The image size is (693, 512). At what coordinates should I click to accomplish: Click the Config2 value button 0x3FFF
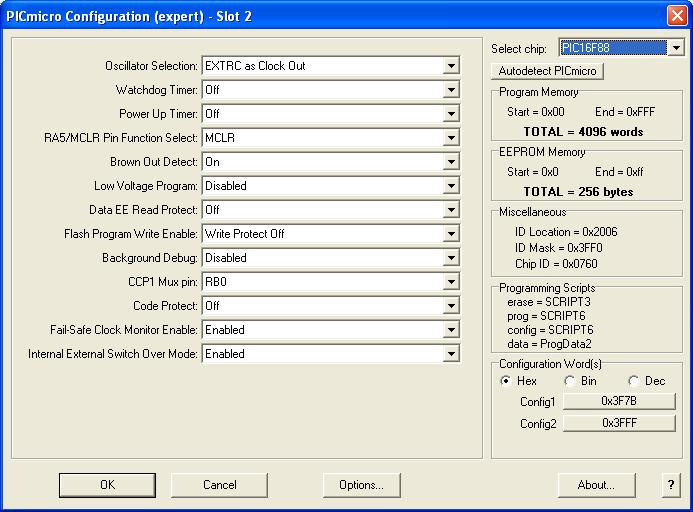click(619, 423)
